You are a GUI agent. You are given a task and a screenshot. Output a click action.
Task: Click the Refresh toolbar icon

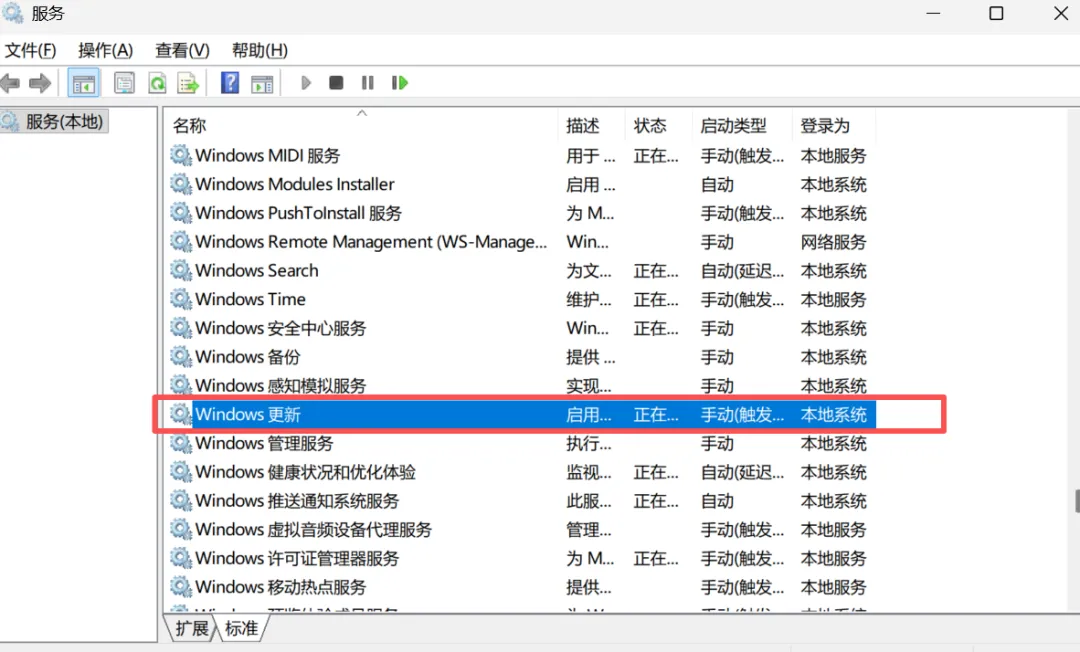tap(158, 83)
